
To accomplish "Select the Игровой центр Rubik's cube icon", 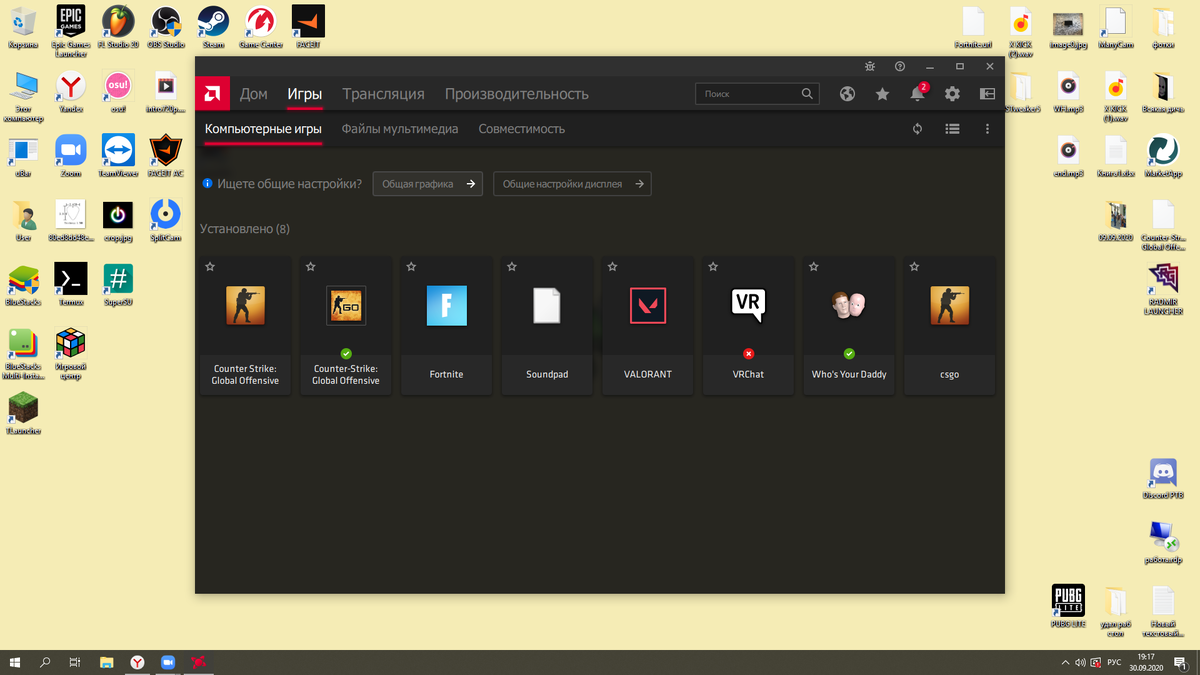I will tap(71, 354).
